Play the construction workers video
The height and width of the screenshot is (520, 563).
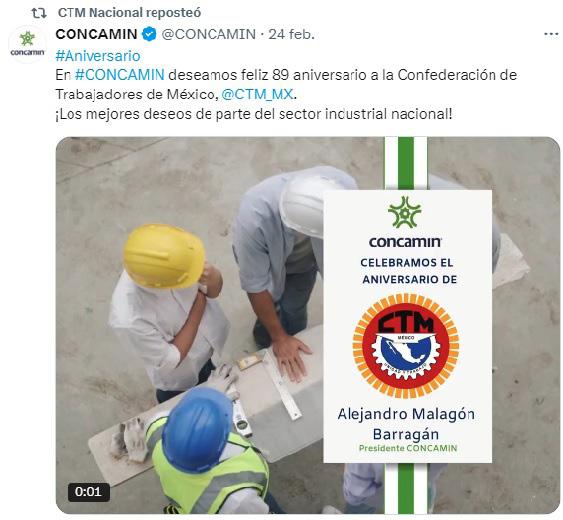pyautogui.click(x=307, y=325)
